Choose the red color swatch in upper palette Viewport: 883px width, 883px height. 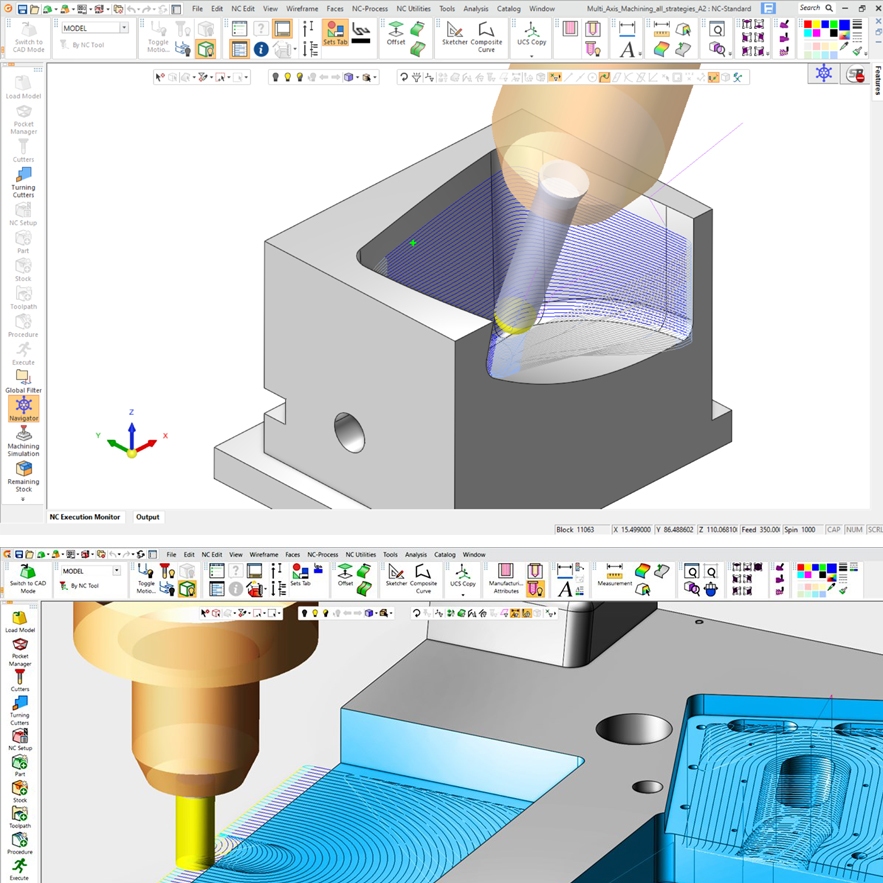point(808,24)
